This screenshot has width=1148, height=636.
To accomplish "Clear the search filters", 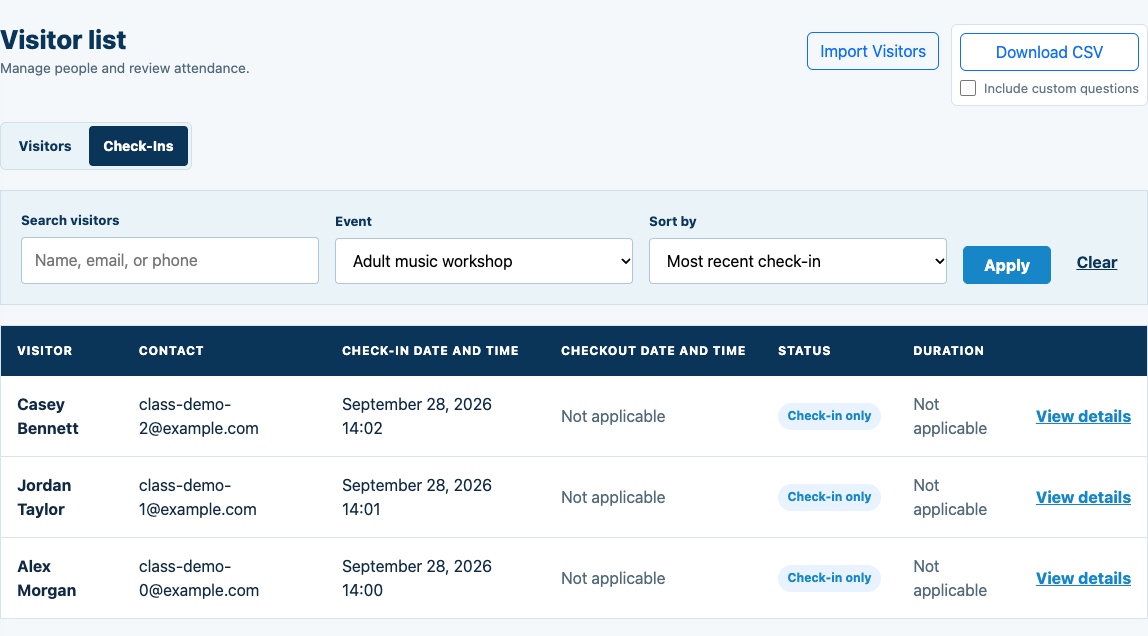I will pos(1097,263).
